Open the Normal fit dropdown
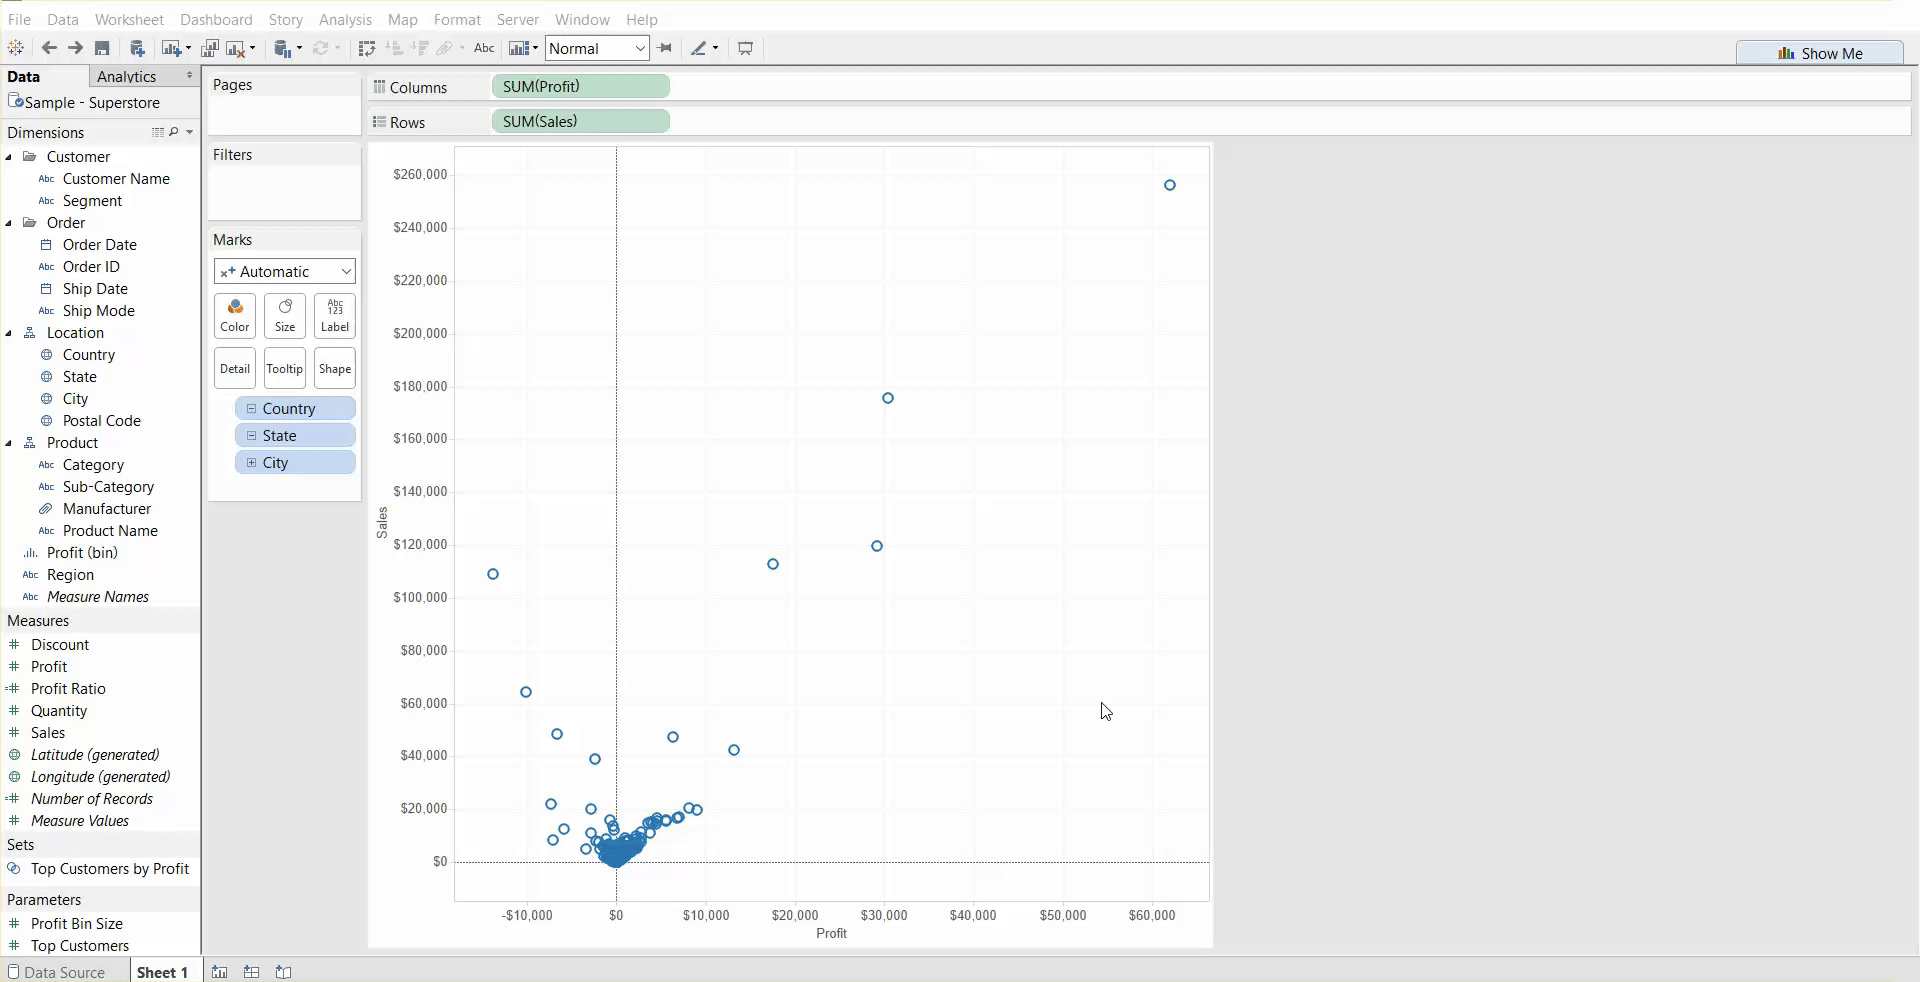Image resolution: width=1920 pixels, height=982 pixels. pos(598,48)
